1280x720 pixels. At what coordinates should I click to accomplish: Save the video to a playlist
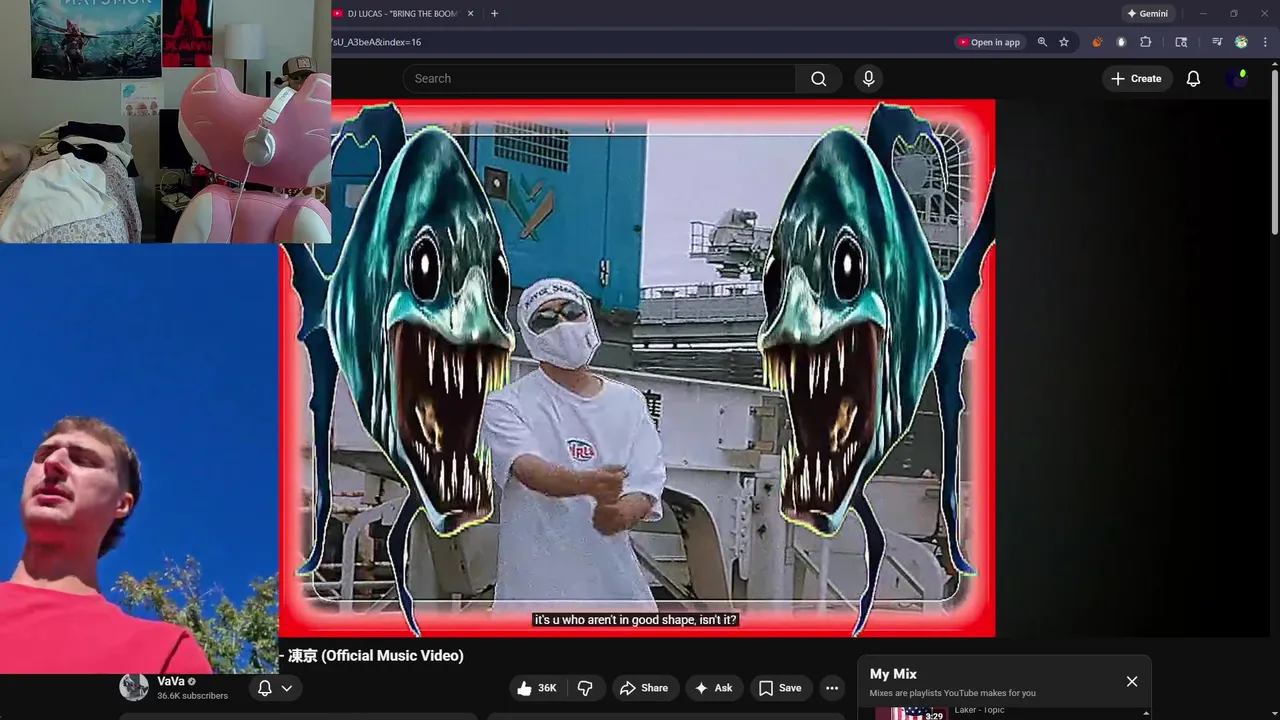780,688
